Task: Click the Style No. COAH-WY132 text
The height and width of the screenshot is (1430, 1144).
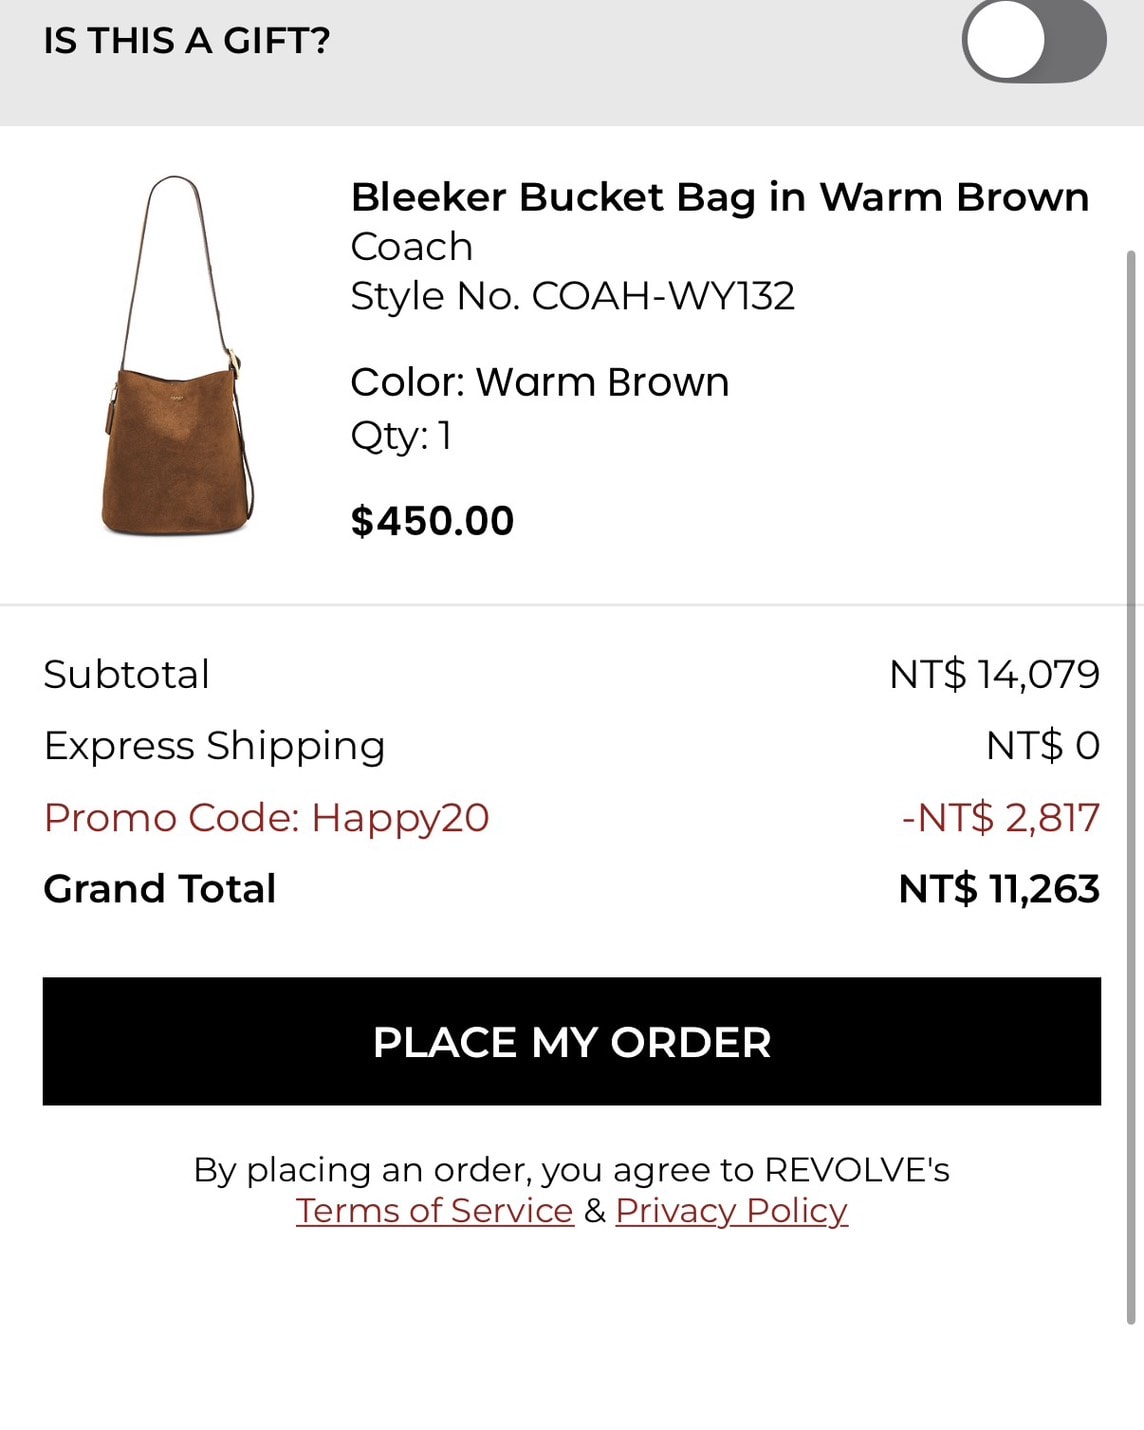Action: [573, 296]
